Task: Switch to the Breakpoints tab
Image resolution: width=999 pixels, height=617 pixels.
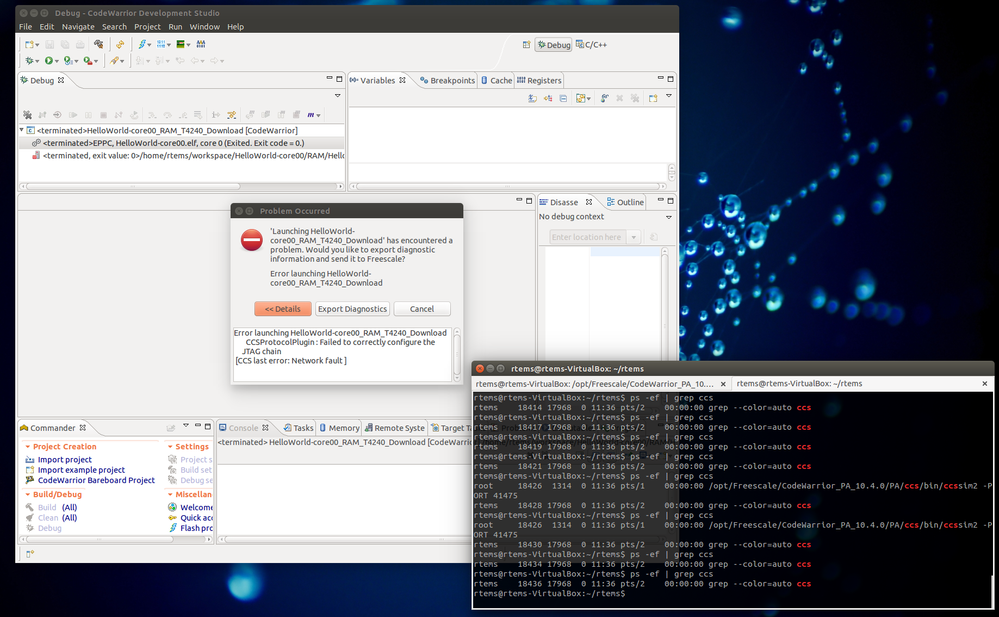Action: [x=447, y=80]
